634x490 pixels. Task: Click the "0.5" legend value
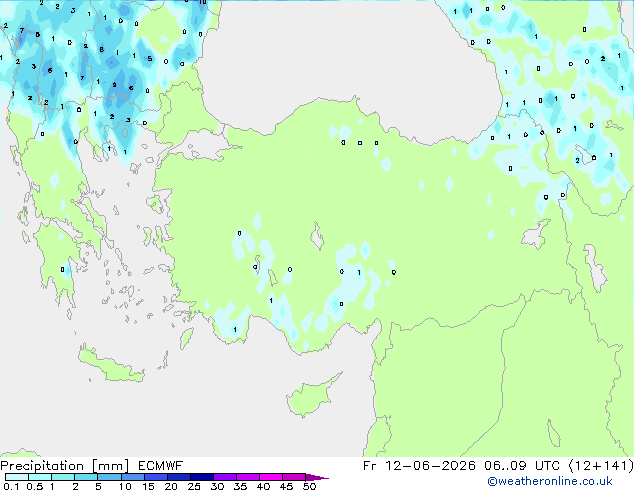tap(35, 486)
